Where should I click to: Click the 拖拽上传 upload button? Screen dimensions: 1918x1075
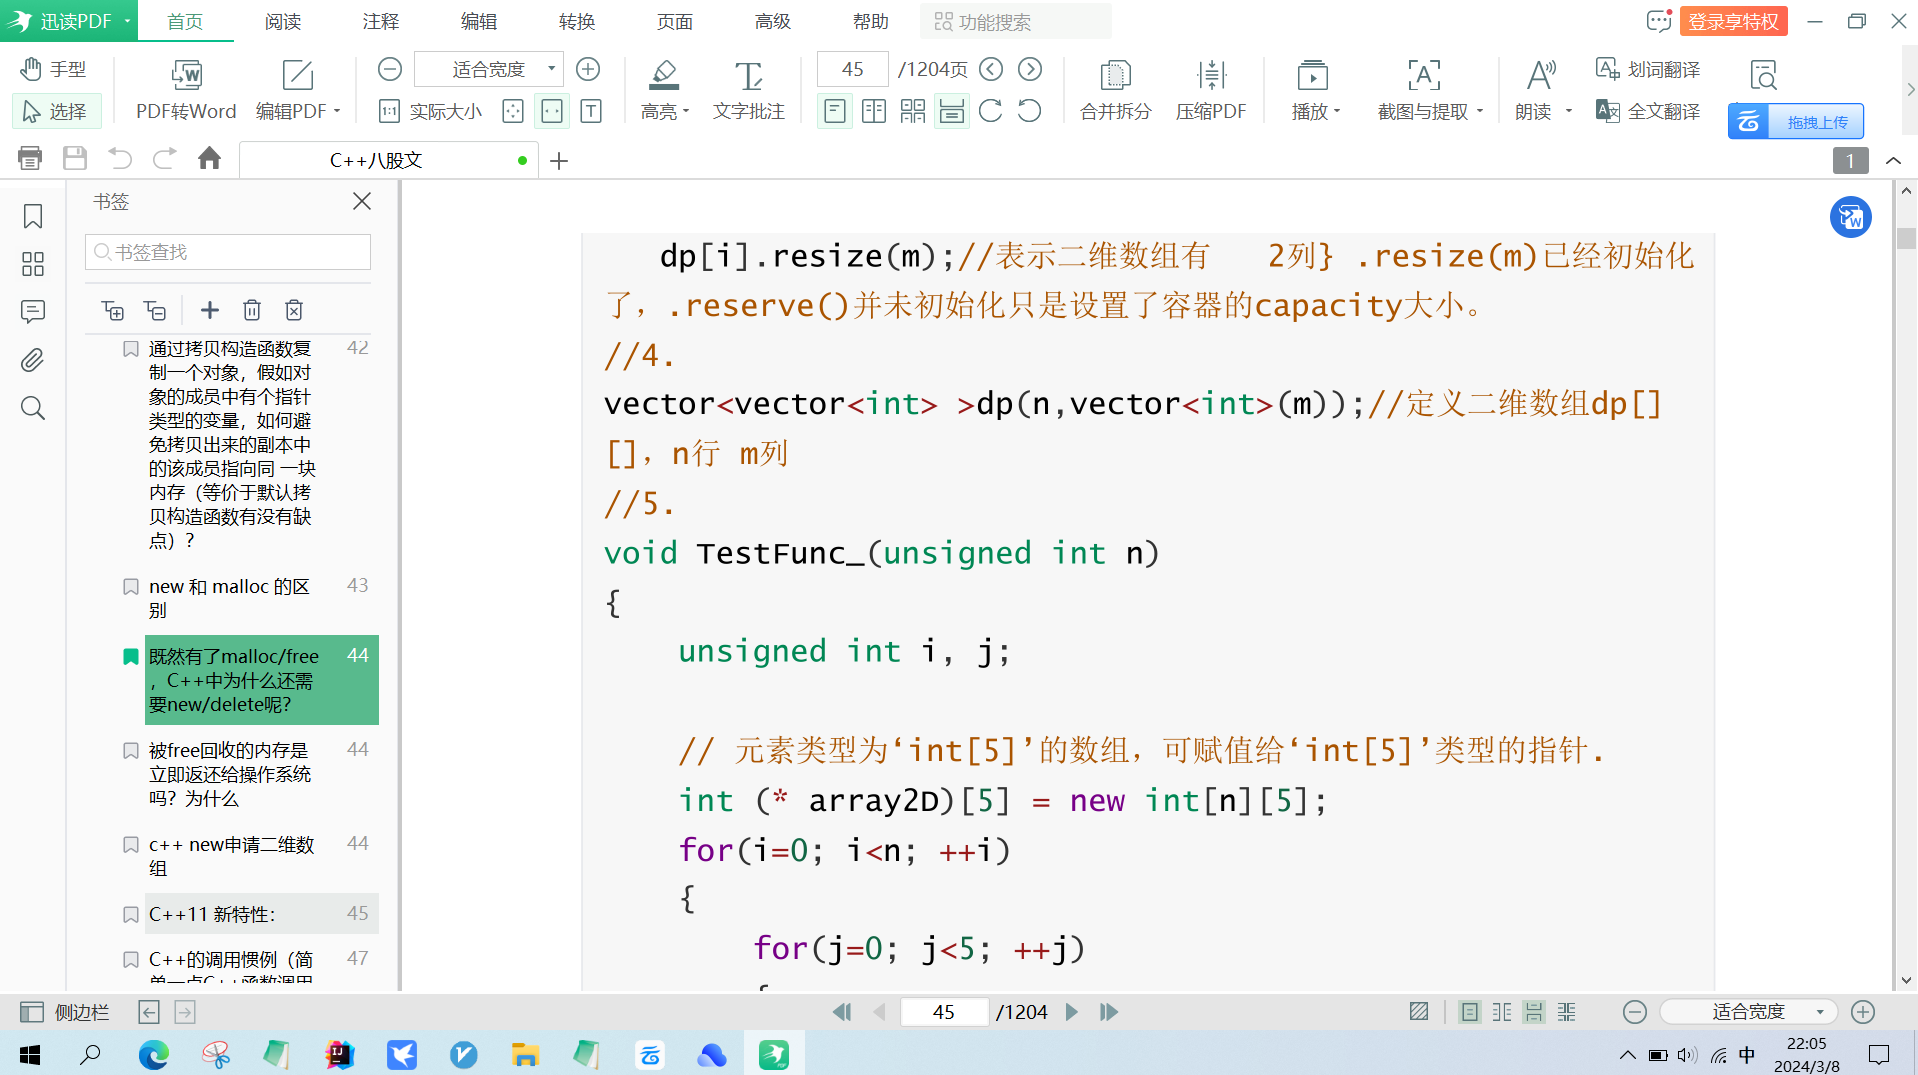click(x=1796, y=122)
